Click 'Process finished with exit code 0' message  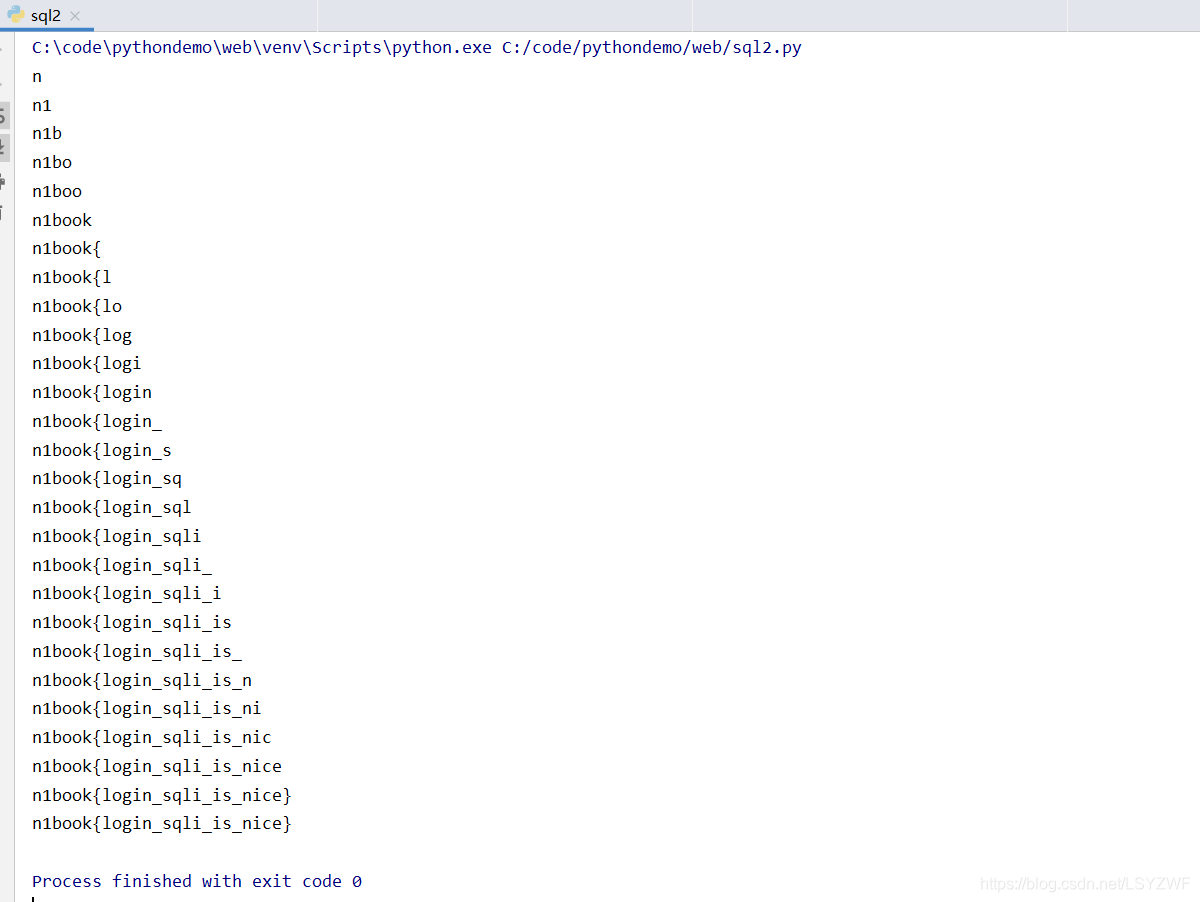(x=197, y=881)
